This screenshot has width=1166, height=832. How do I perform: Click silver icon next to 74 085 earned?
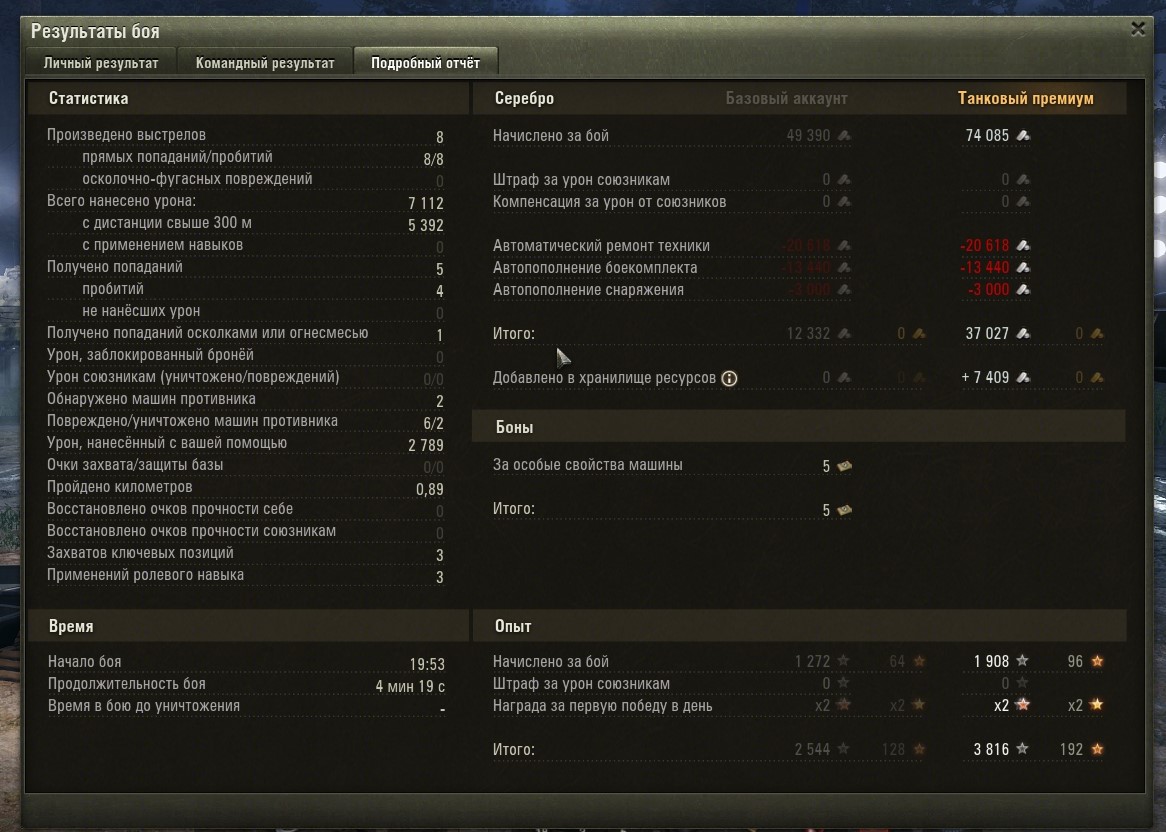(1023, 135)
